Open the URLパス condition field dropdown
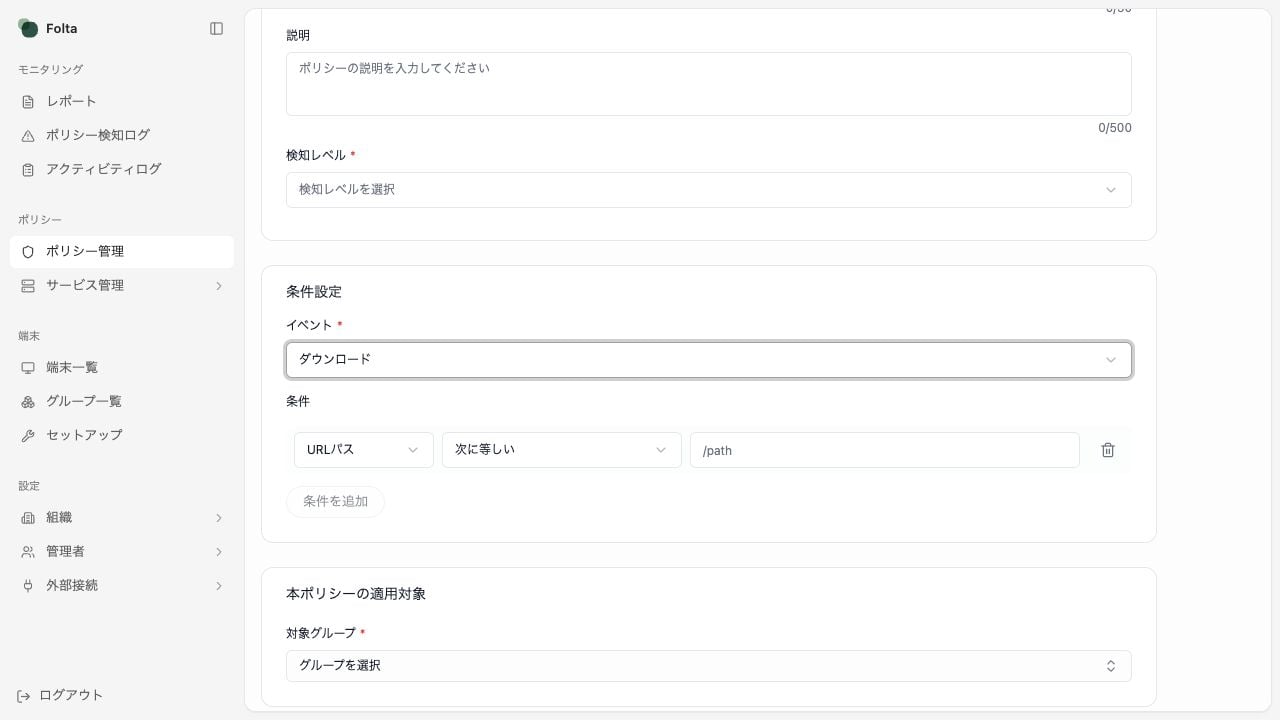This screenshot has height=720, width=1280. coord(364,450)
